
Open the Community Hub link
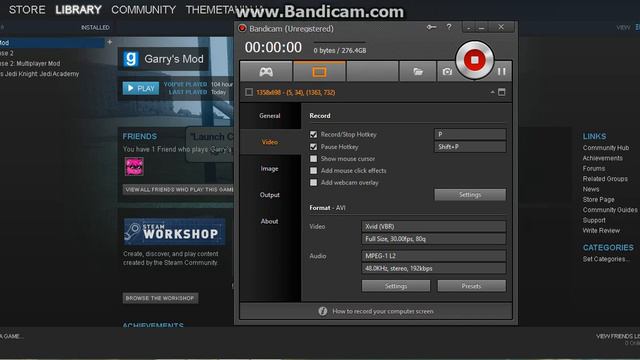pos(606,148)
